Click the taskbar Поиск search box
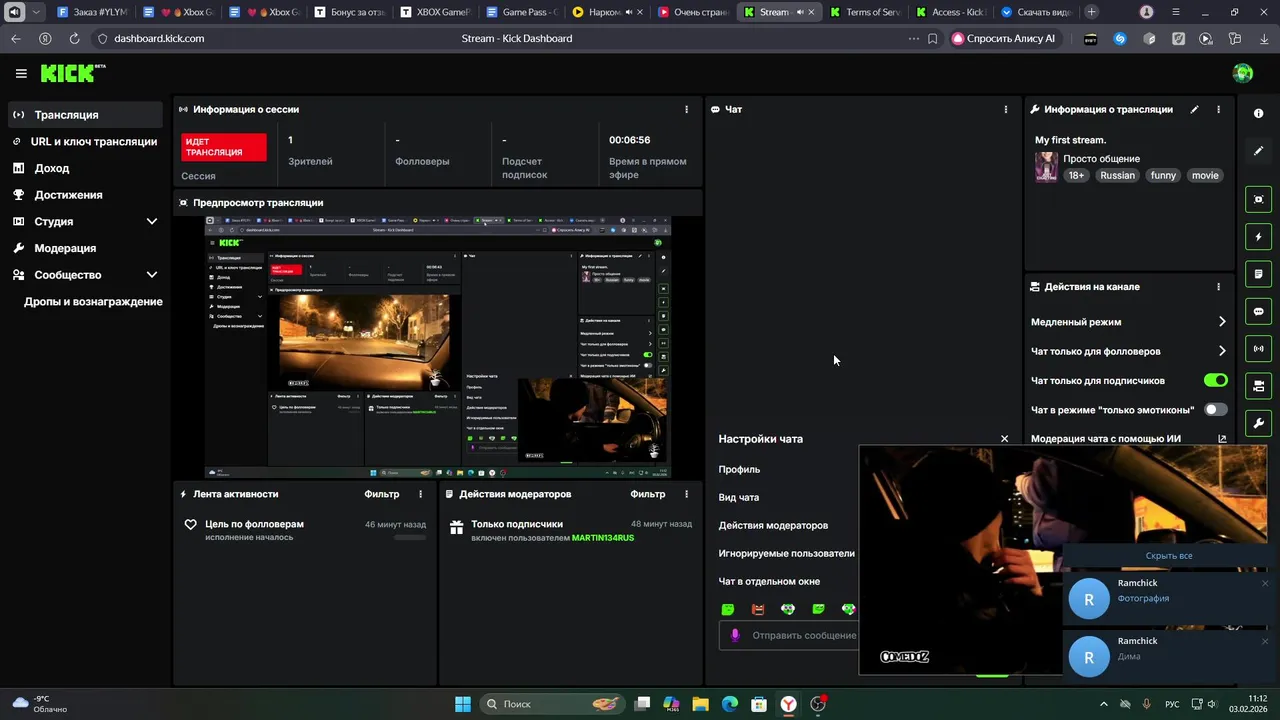Viewport: 1280px width, 720px height. pyautogui.click(x=552, y=704)
